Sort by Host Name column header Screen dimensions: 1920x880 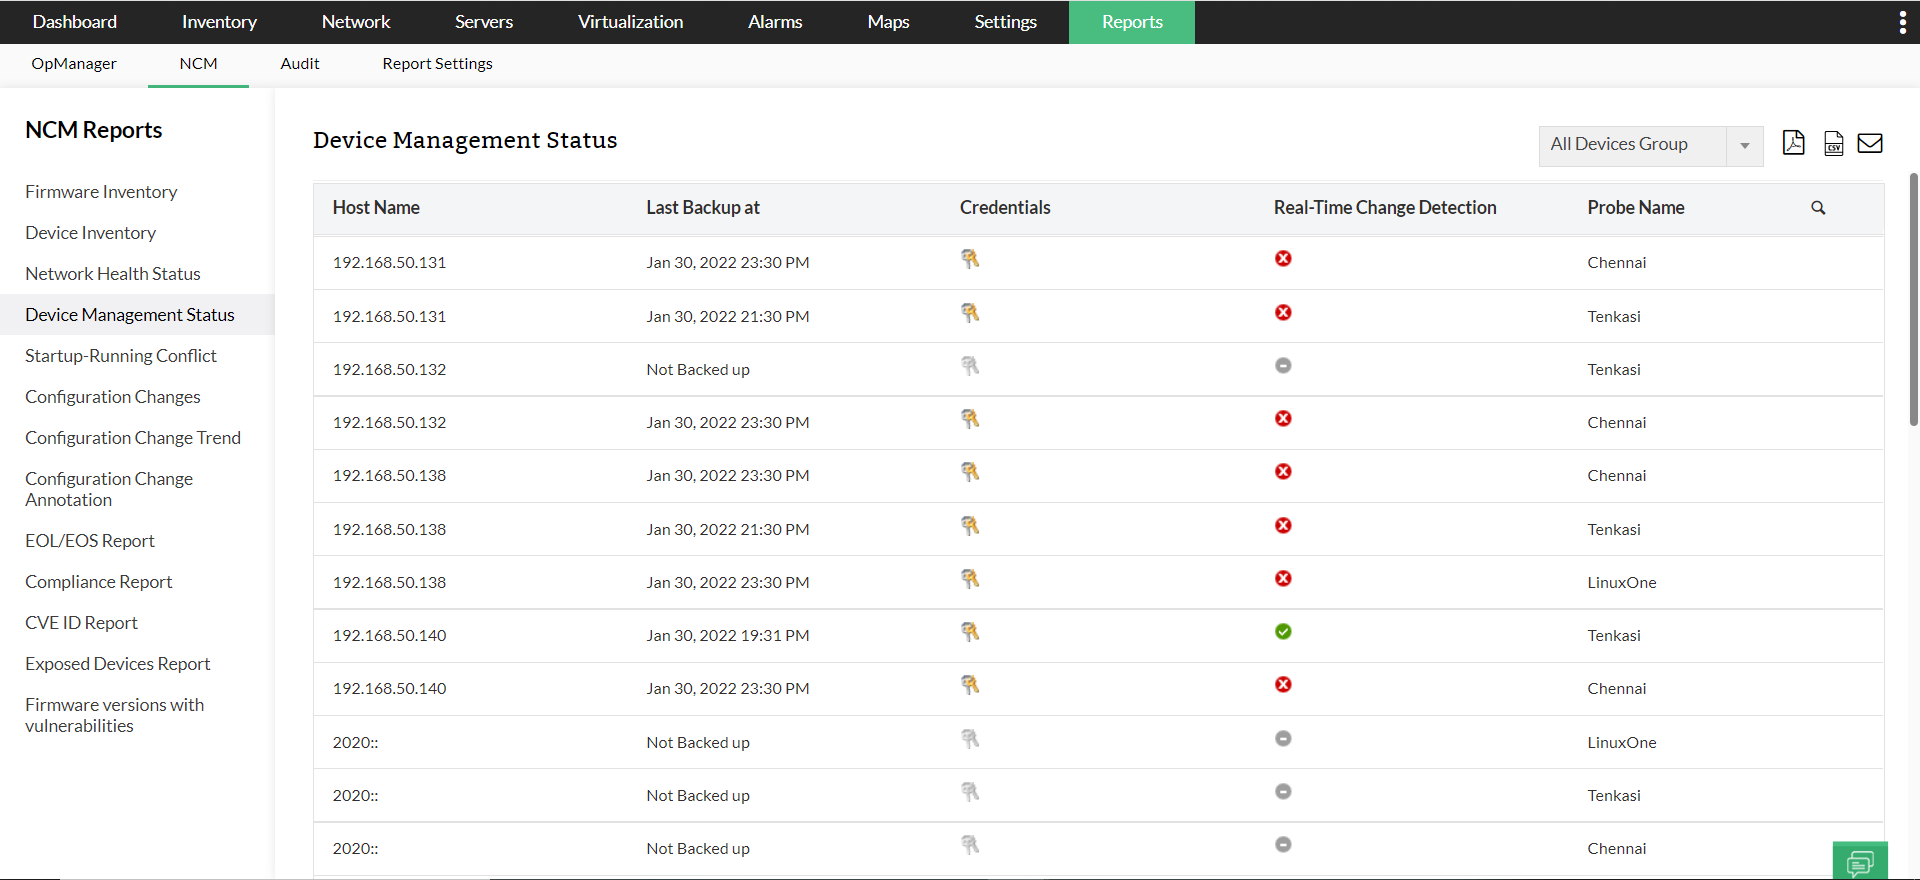pyautogui.click(x=376, y=208)
